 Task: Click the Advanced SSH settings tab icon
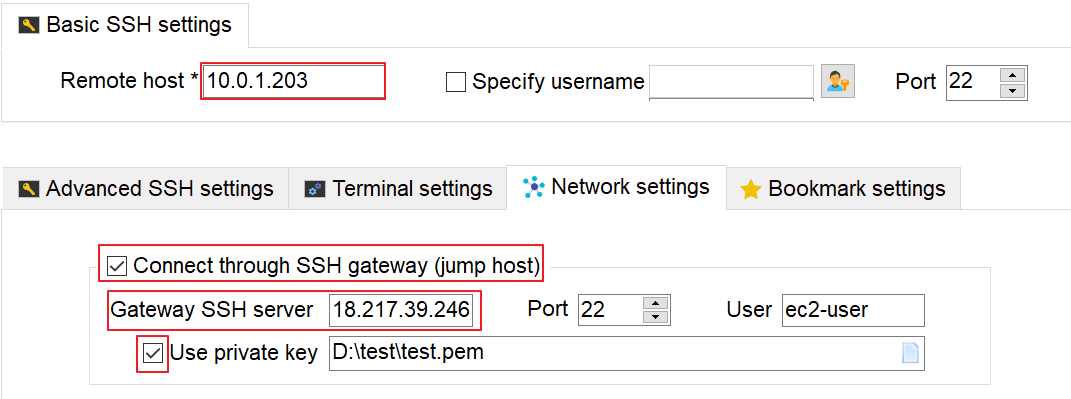click(29, 189)
